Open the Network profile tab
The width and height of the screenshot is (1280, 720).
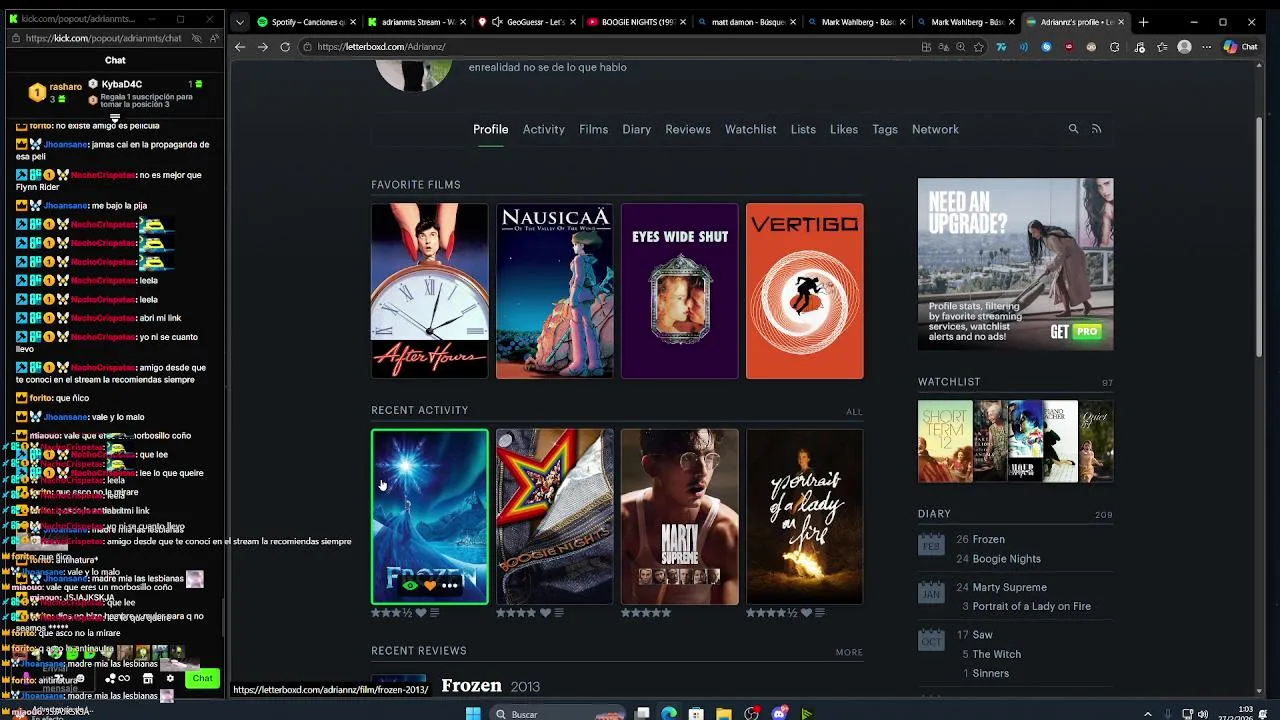pyautogui.click(x=935, y=129)
